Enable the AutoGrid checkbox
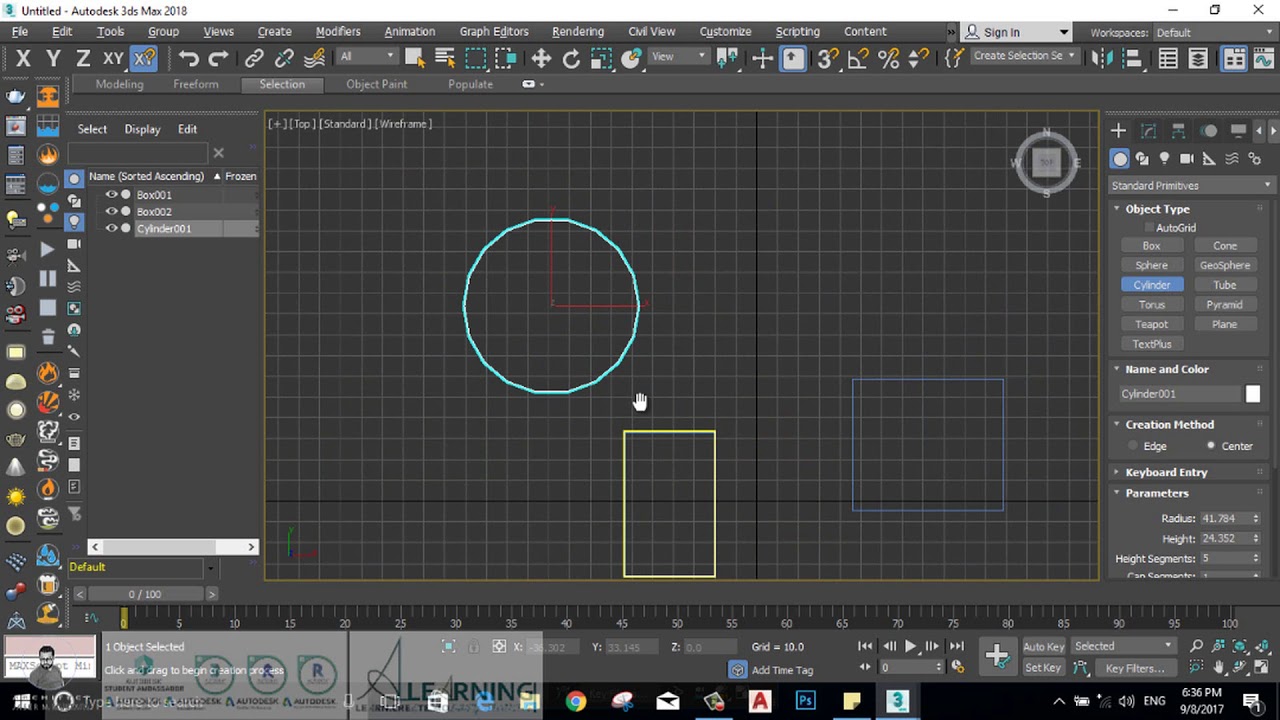The height and width of the screenshot is (720, 1280). click(x=1148, y=228)
